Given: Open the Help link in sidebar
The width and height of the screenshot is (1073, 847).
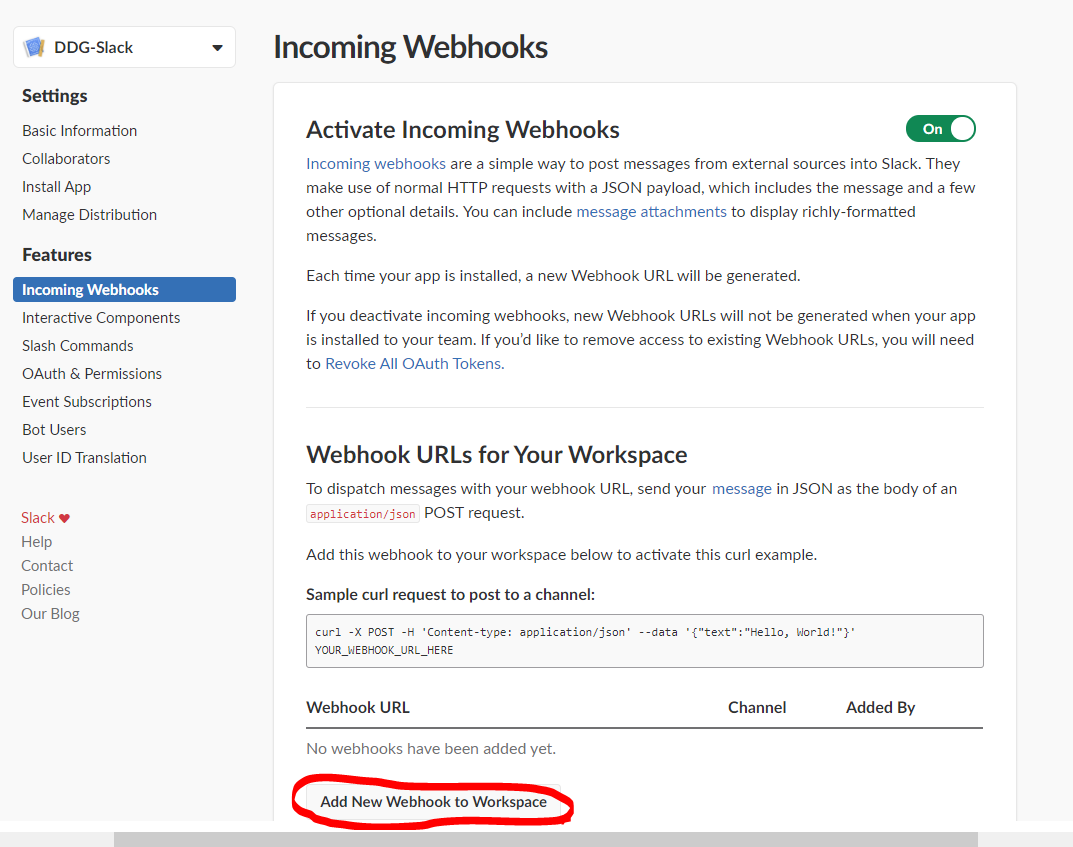Looking at the screenshot, I should pyautogui.click(x=36, y=542).
